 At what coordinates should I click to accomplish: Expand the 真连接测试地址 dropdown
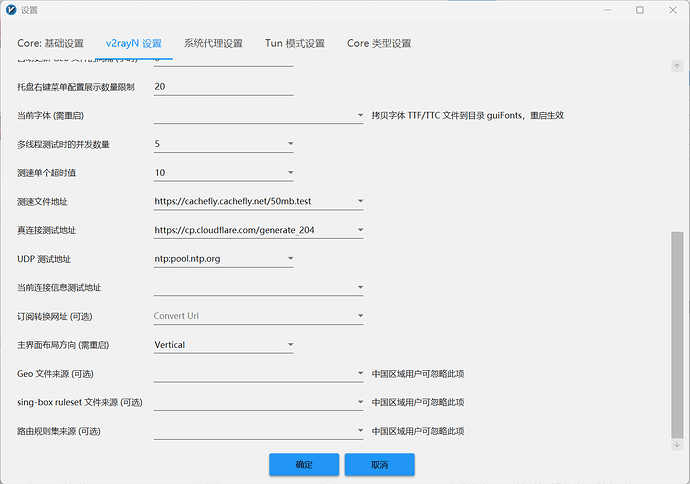pyautogui.click(x=360, y=230)
